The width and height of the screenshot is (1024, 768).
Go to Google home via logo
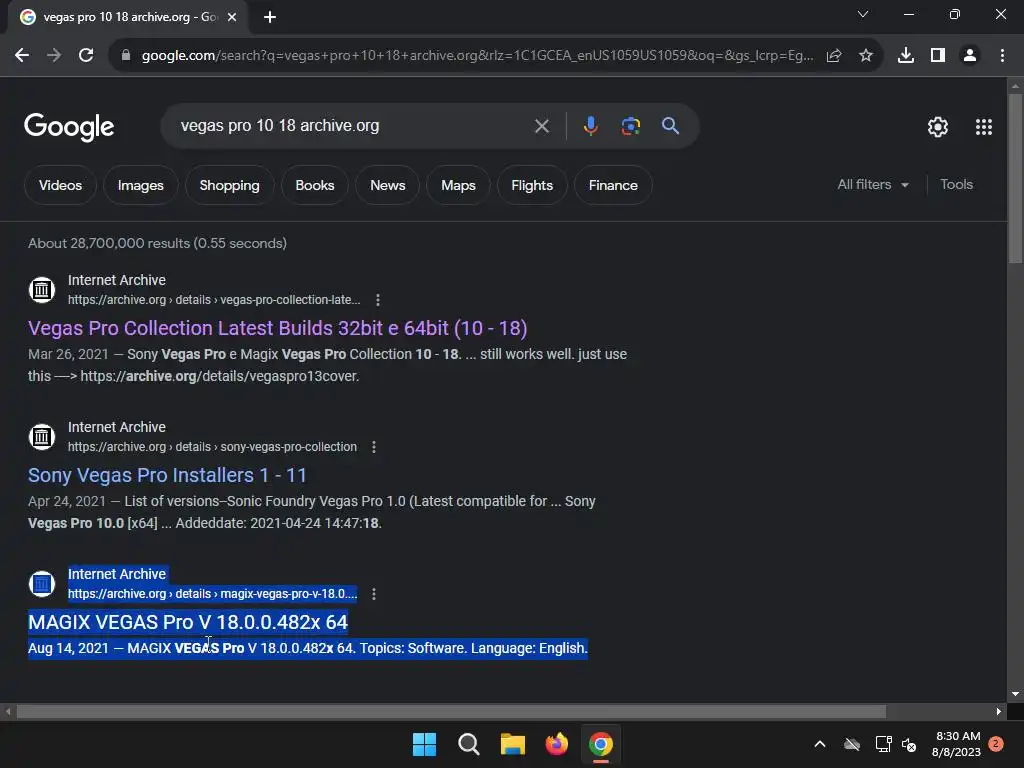69,127
